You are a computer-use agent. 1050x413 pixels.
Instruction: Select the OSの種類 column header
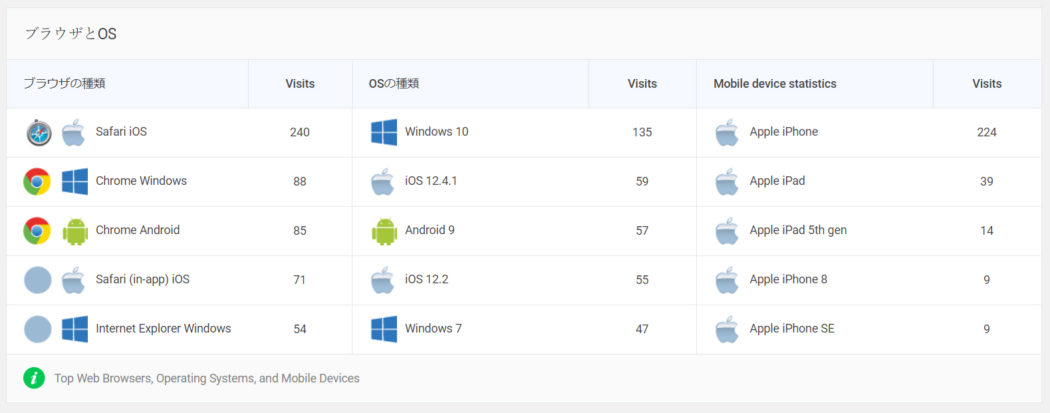[394, 84]
